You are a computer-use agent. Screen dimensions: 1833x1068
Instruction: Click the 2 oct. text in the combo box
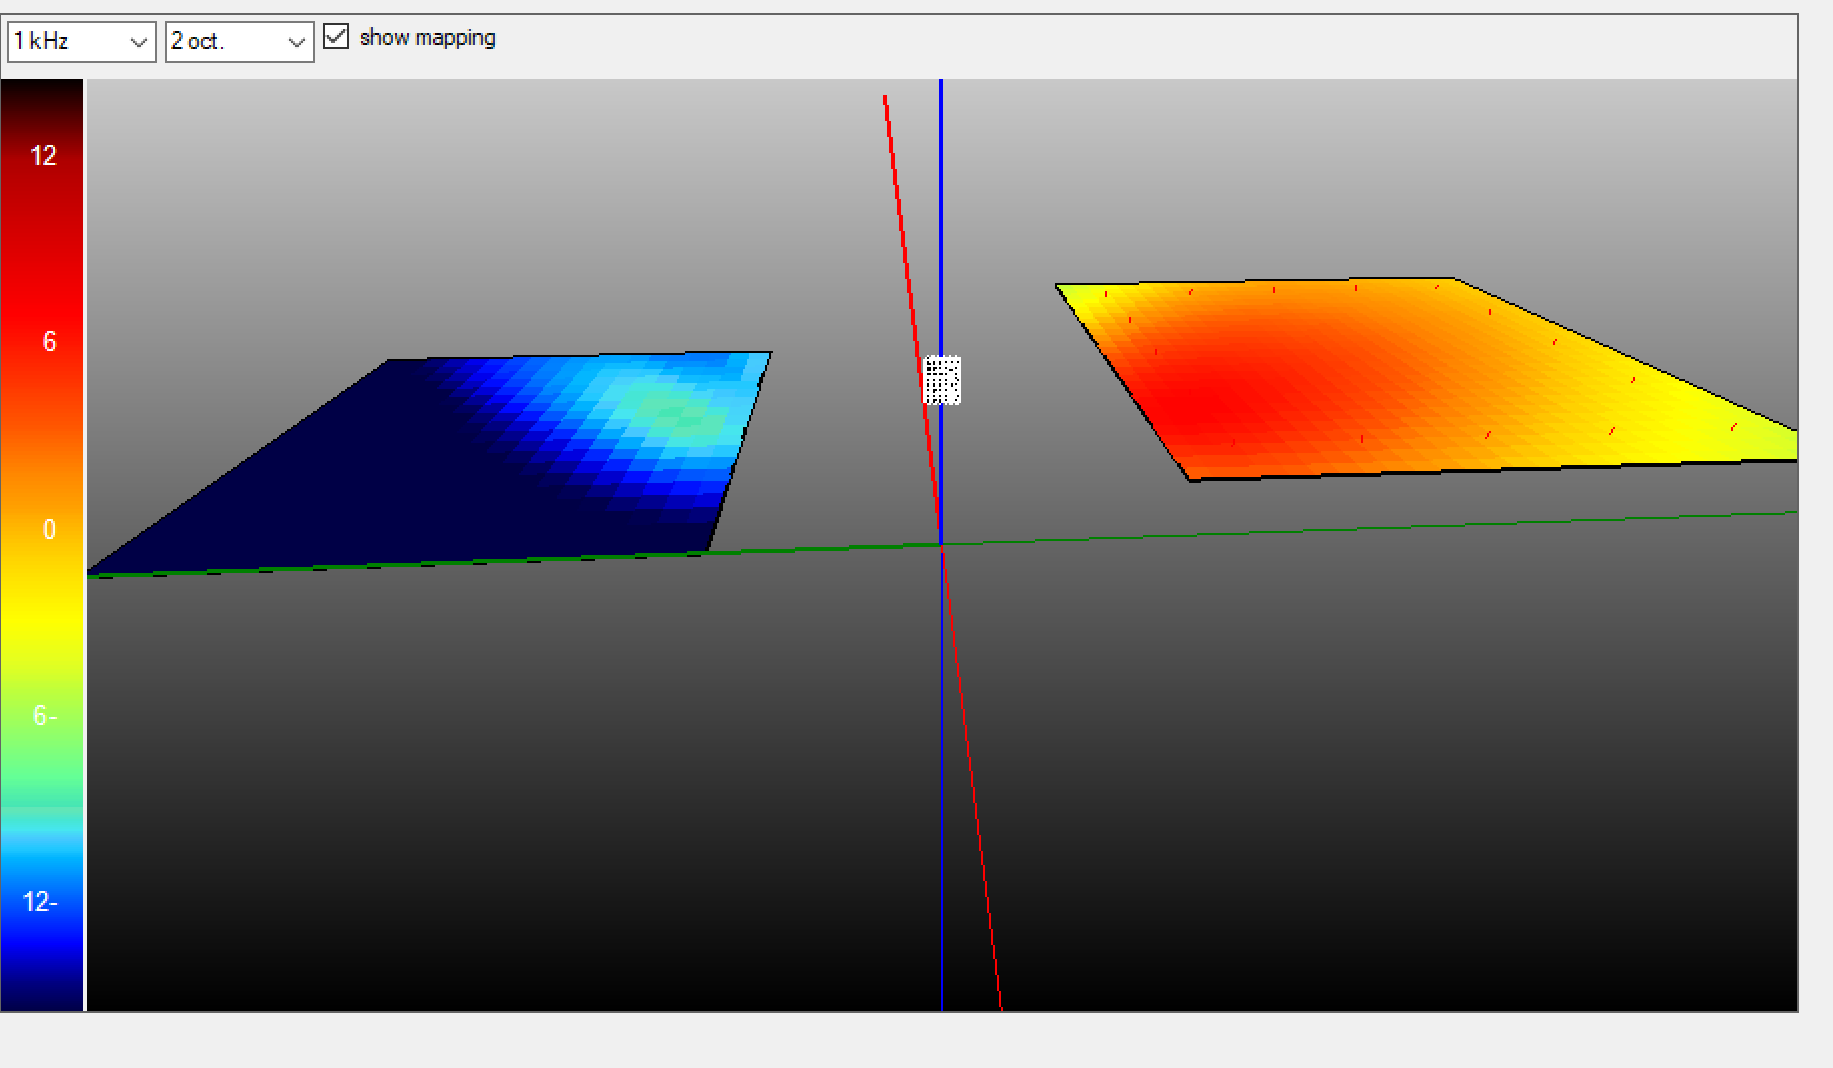point(198,42)
